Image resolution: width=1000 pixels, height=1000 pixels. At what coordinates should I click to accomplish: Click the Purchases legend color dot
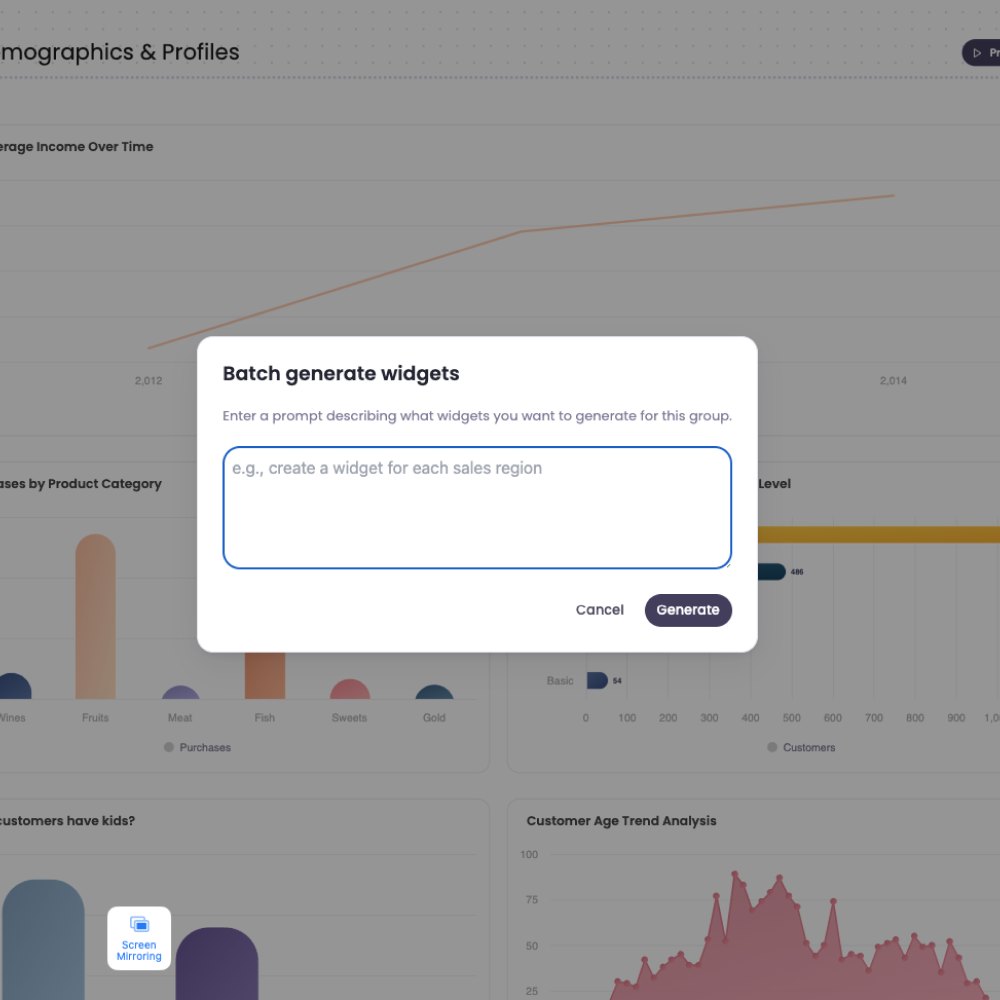tap(169, 747)
